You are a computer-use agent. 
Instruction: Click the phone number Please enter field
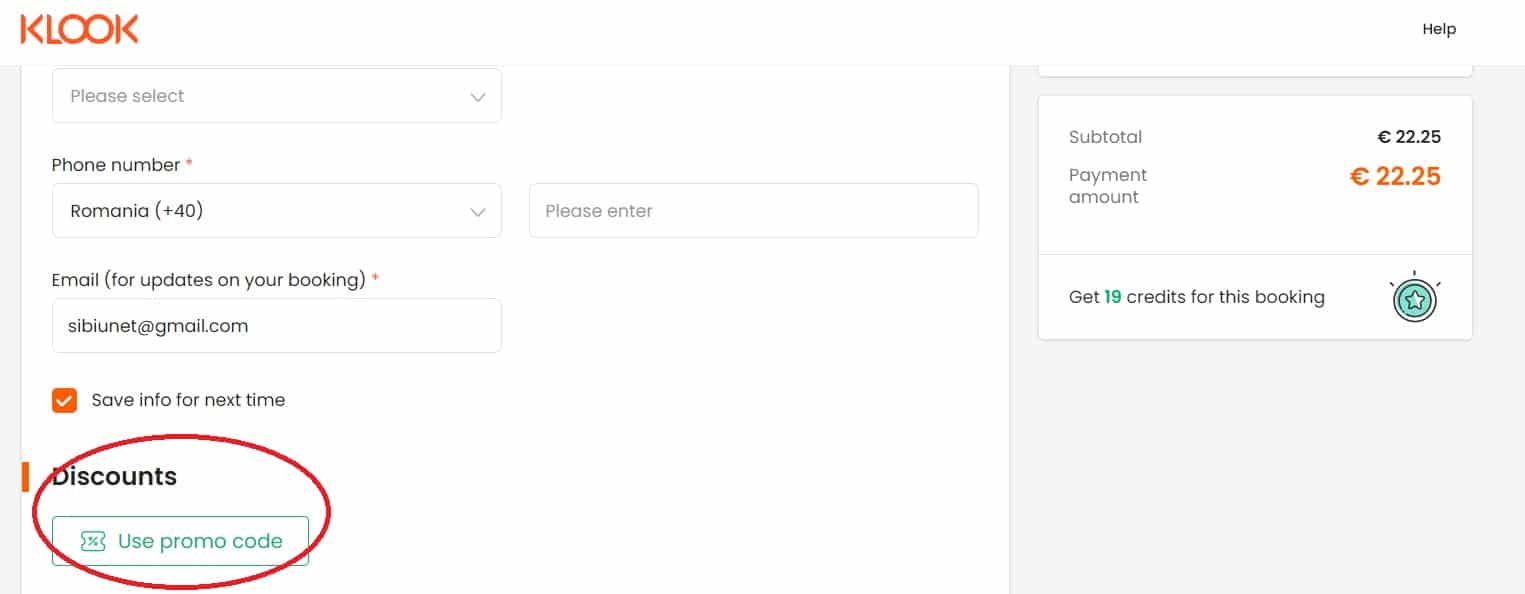tap(754, 211)
